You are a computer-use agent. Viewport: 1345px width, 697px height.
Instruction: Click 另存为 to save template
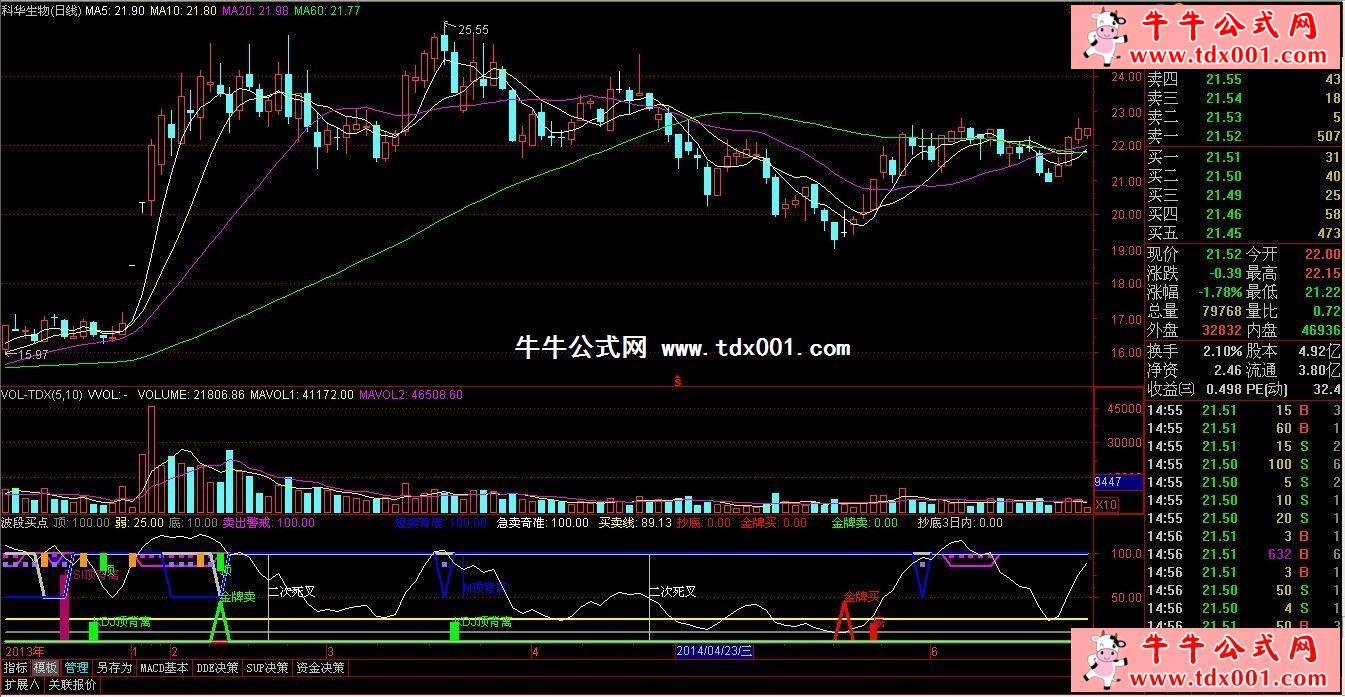(114, 667)
